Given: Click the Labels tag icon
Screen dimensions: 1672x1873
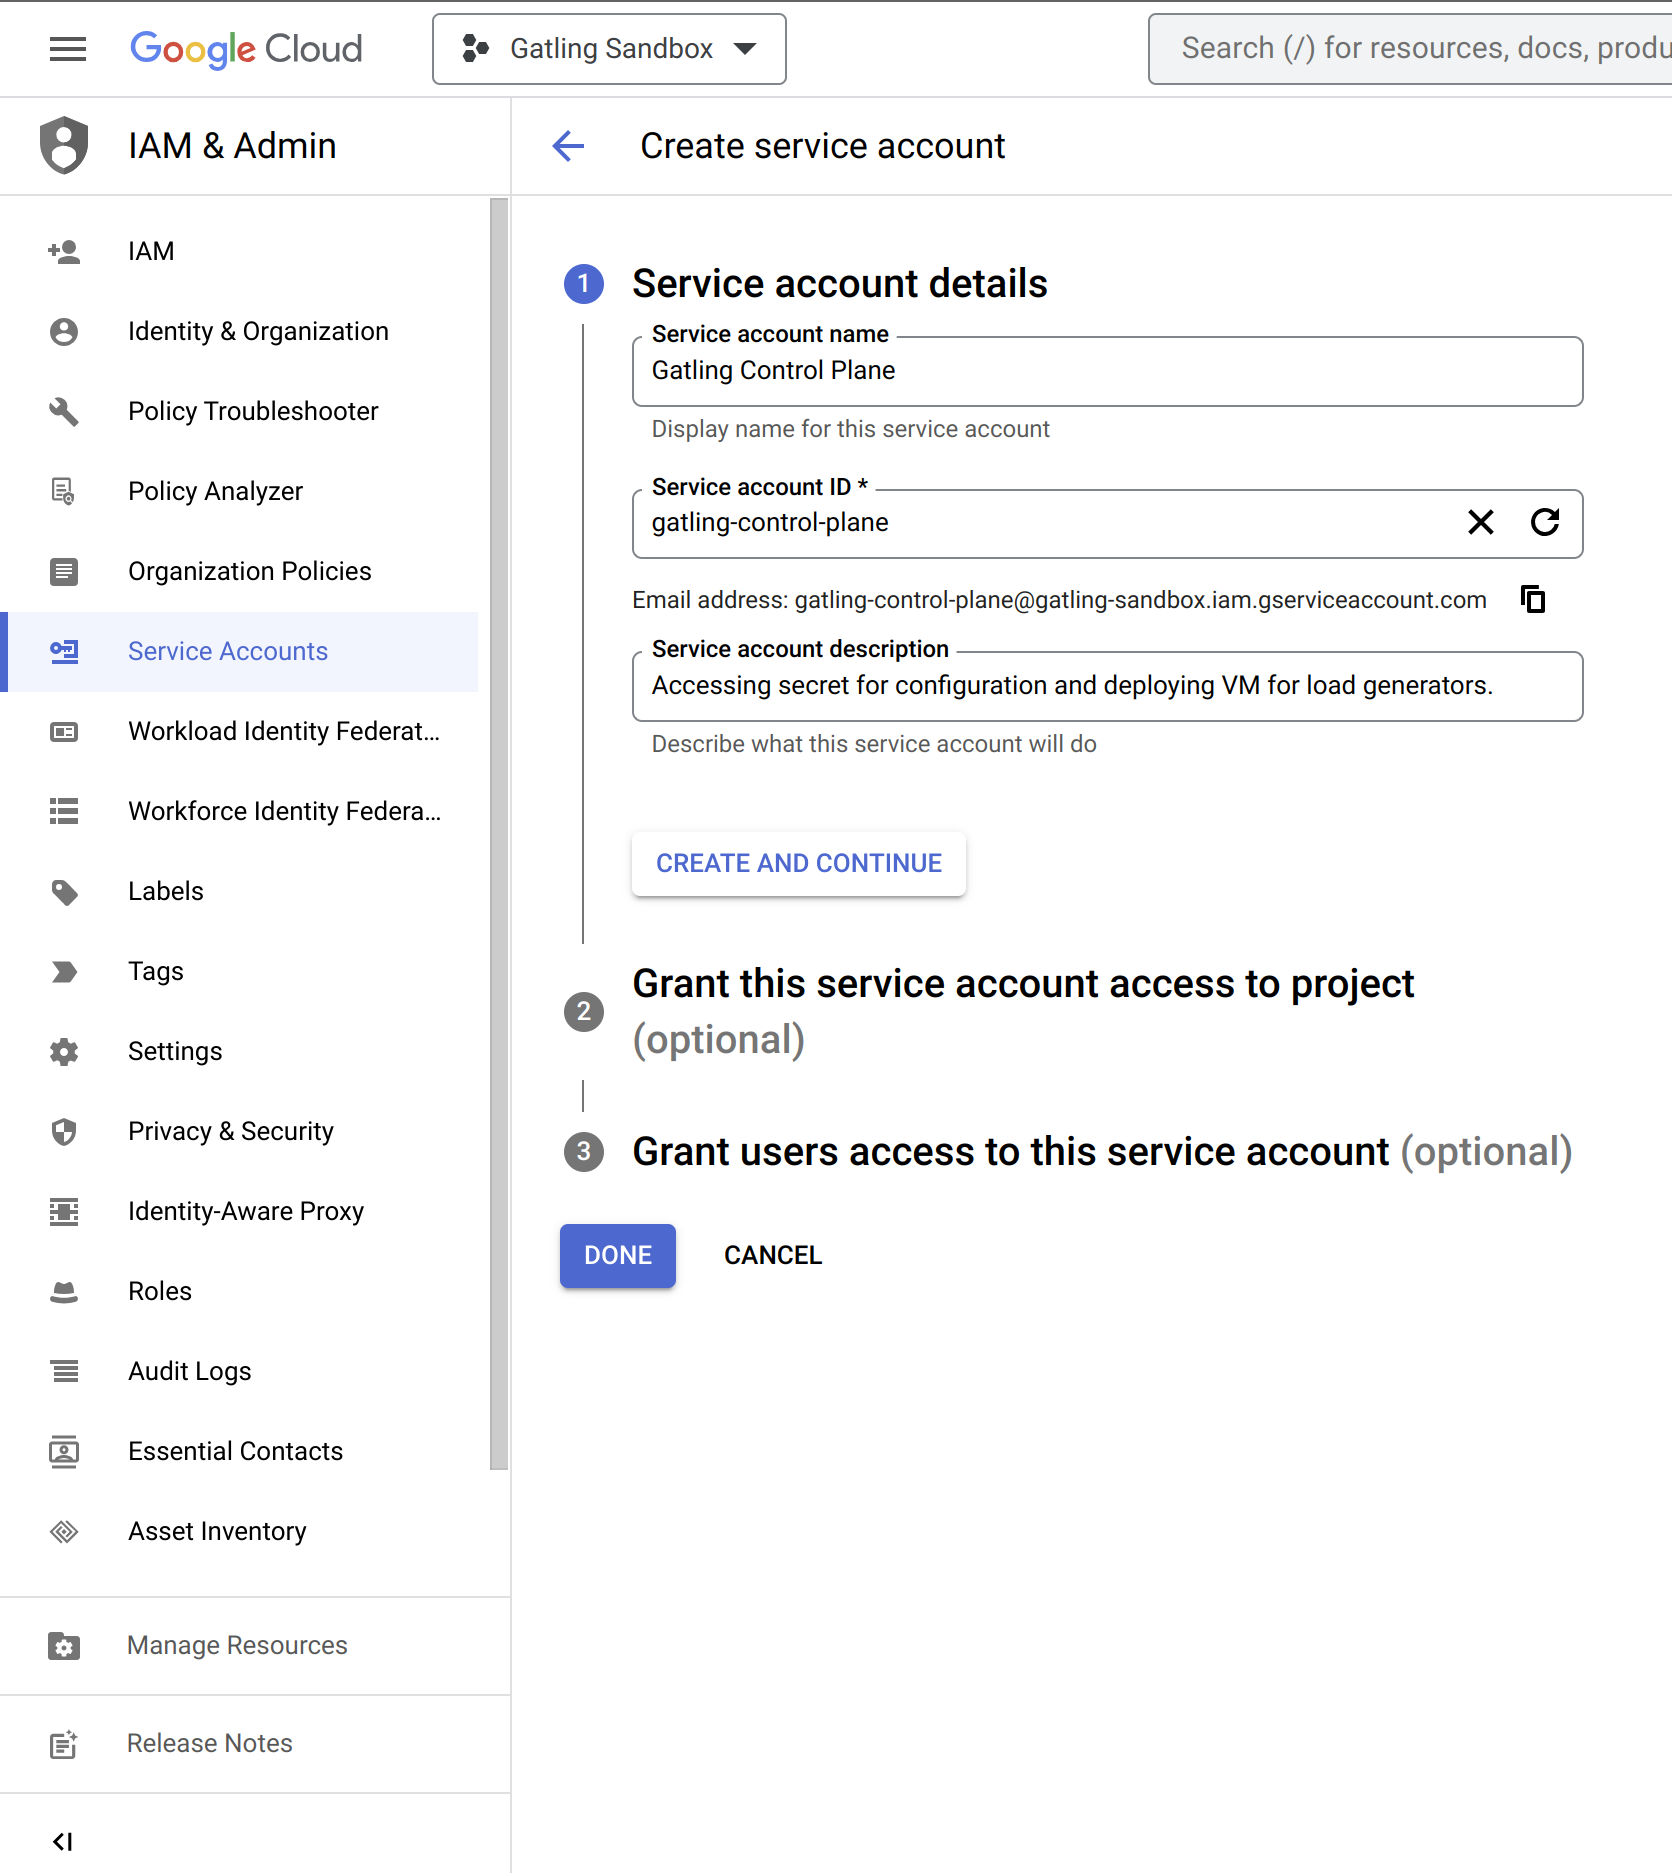Looking at the screenshot, I should (x=64, y=891).
